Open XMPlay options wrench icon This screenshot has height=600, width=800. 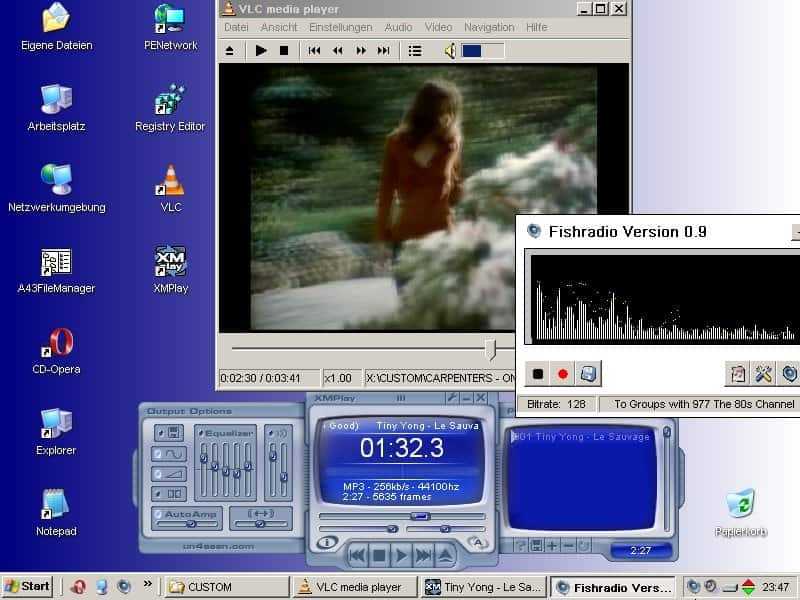[452, 398]
